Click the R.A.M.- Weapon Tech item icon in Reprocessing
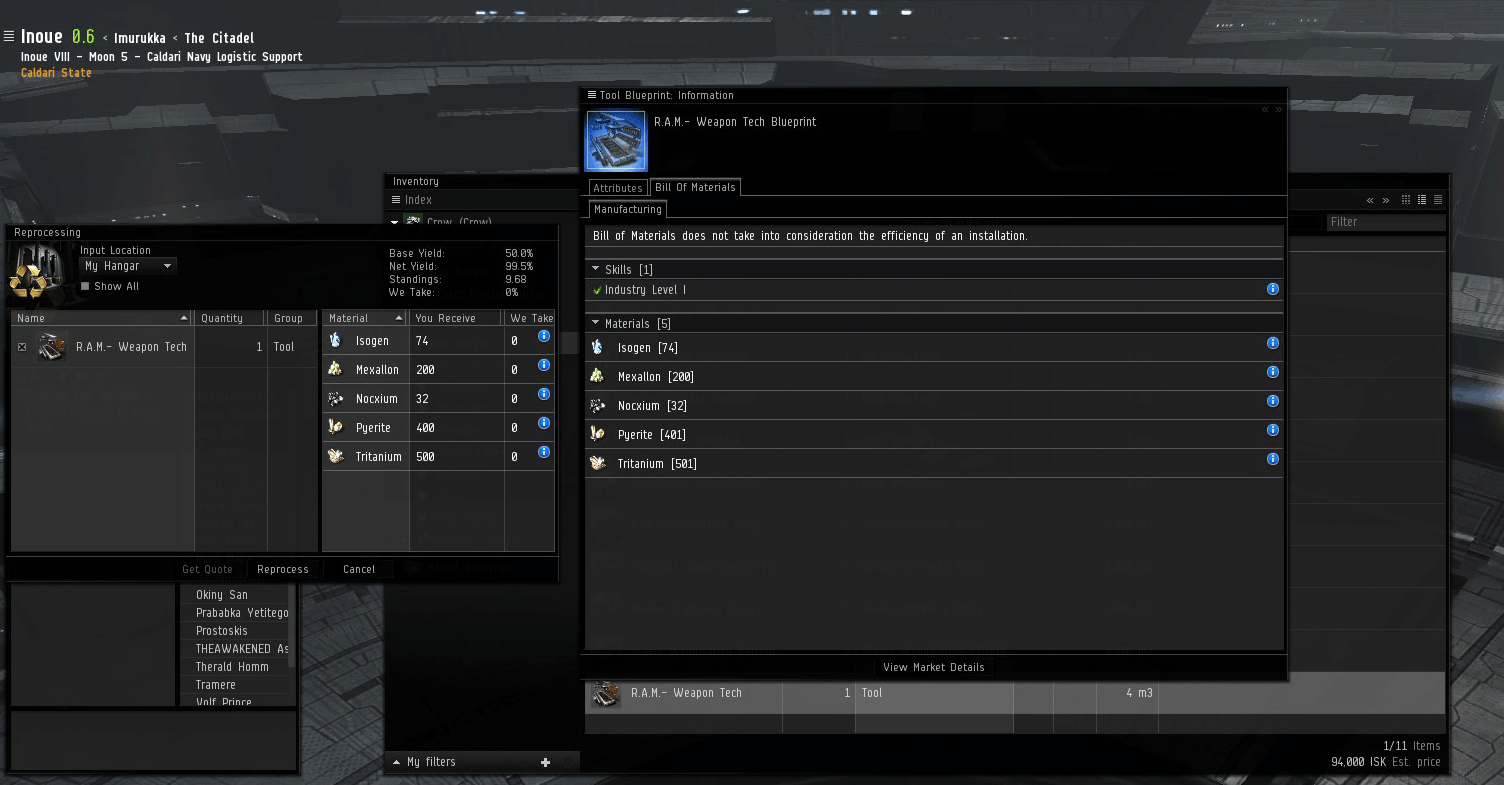 52,347
